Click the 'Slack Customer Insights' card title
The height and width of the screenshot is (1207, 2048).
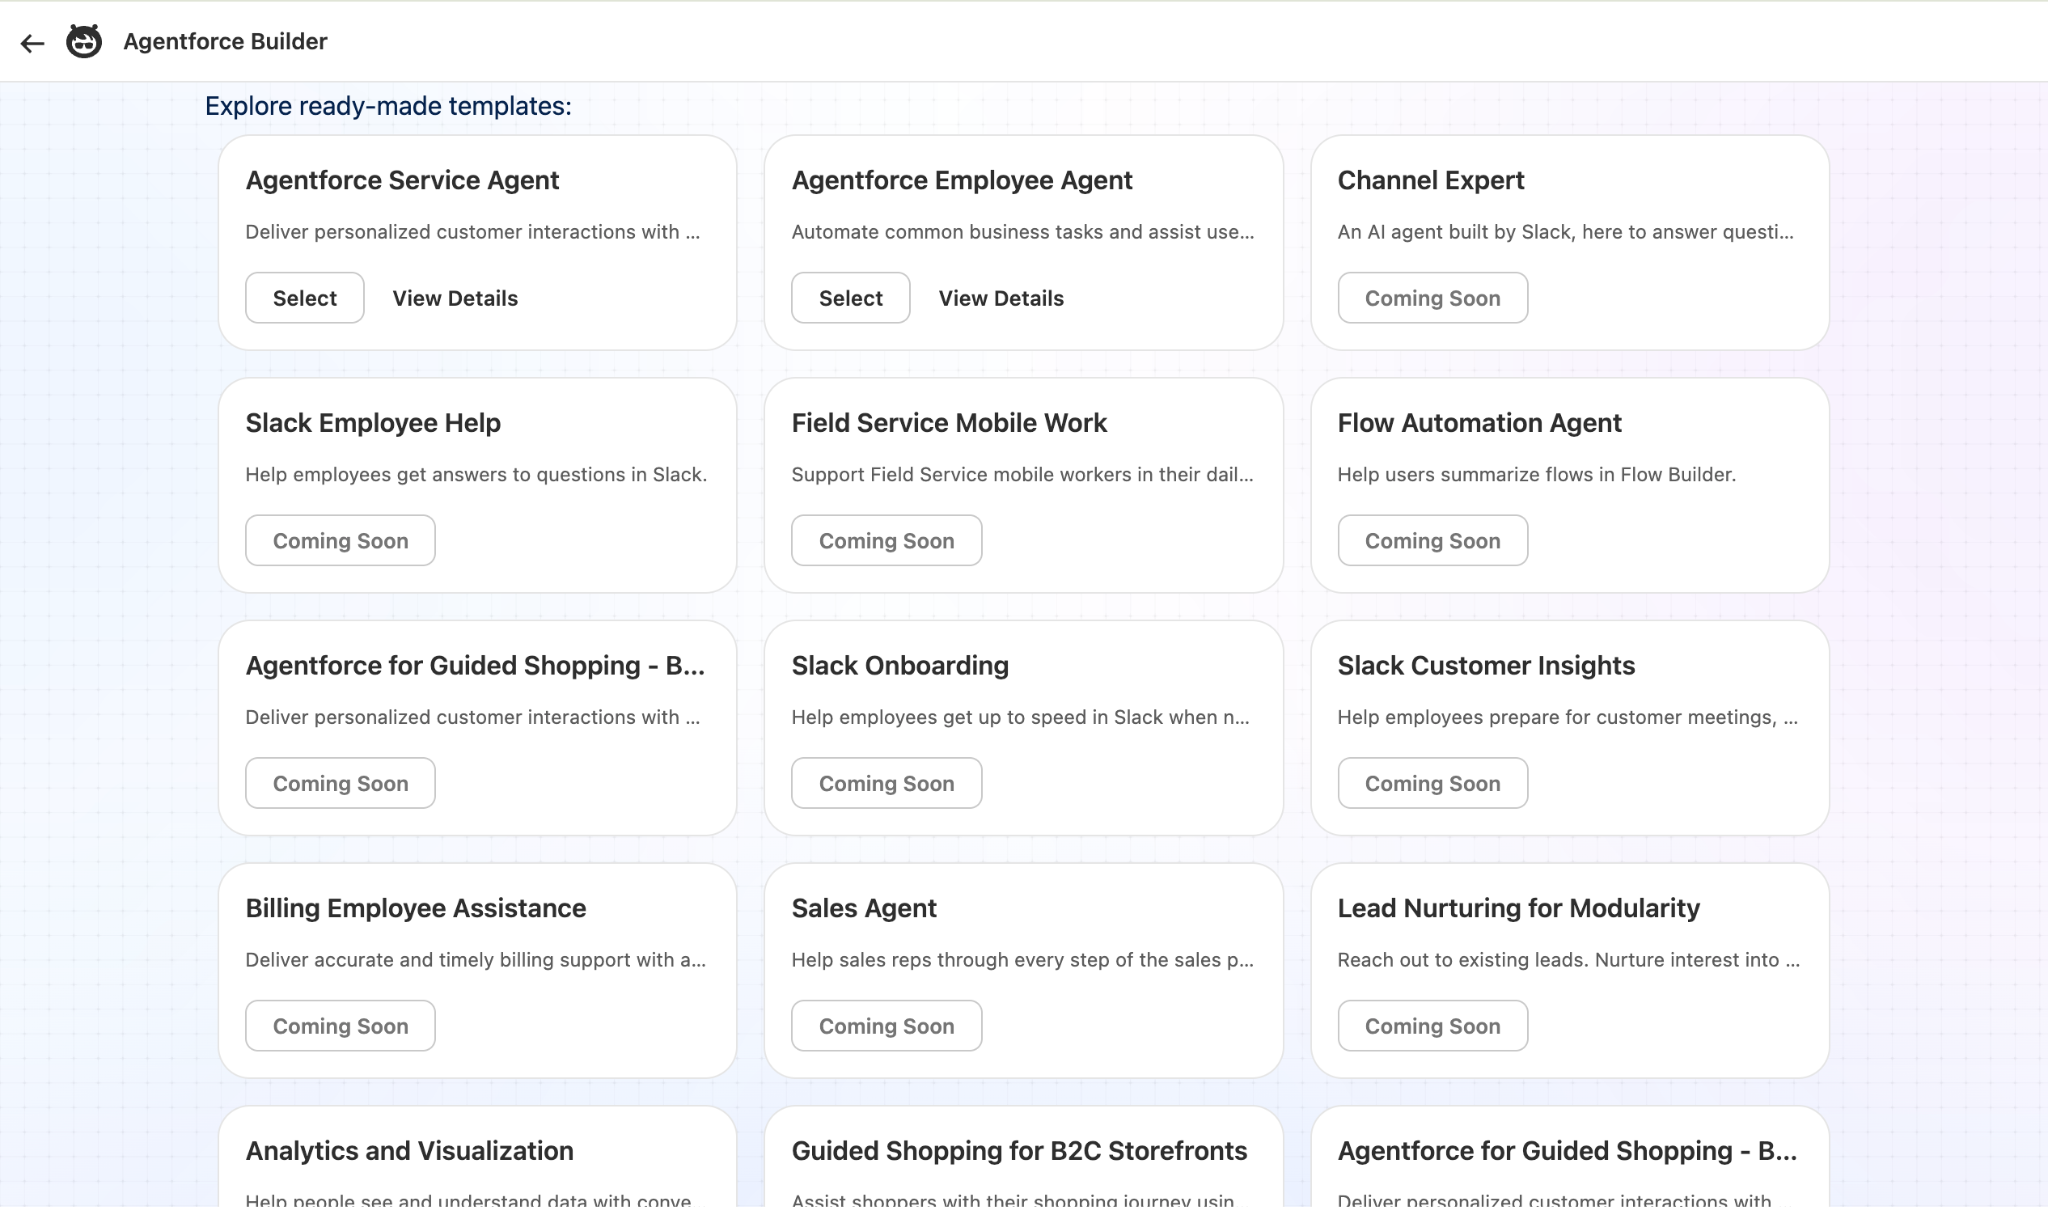pos(1486,666)
